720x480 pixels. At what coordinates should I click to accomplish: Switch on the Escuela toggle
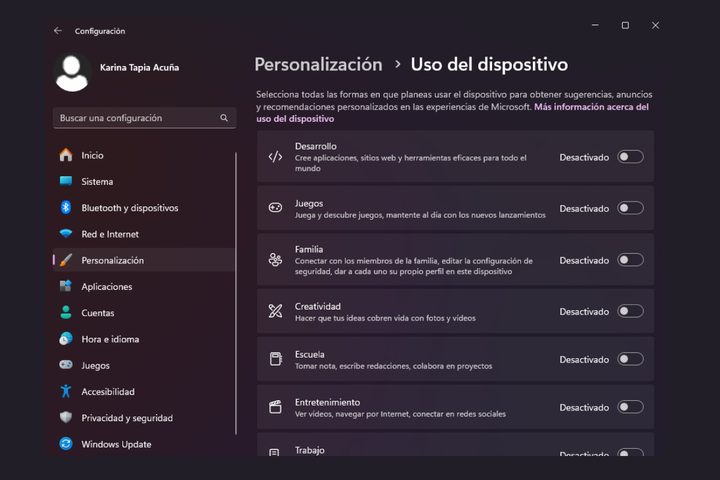click(630, 359)
